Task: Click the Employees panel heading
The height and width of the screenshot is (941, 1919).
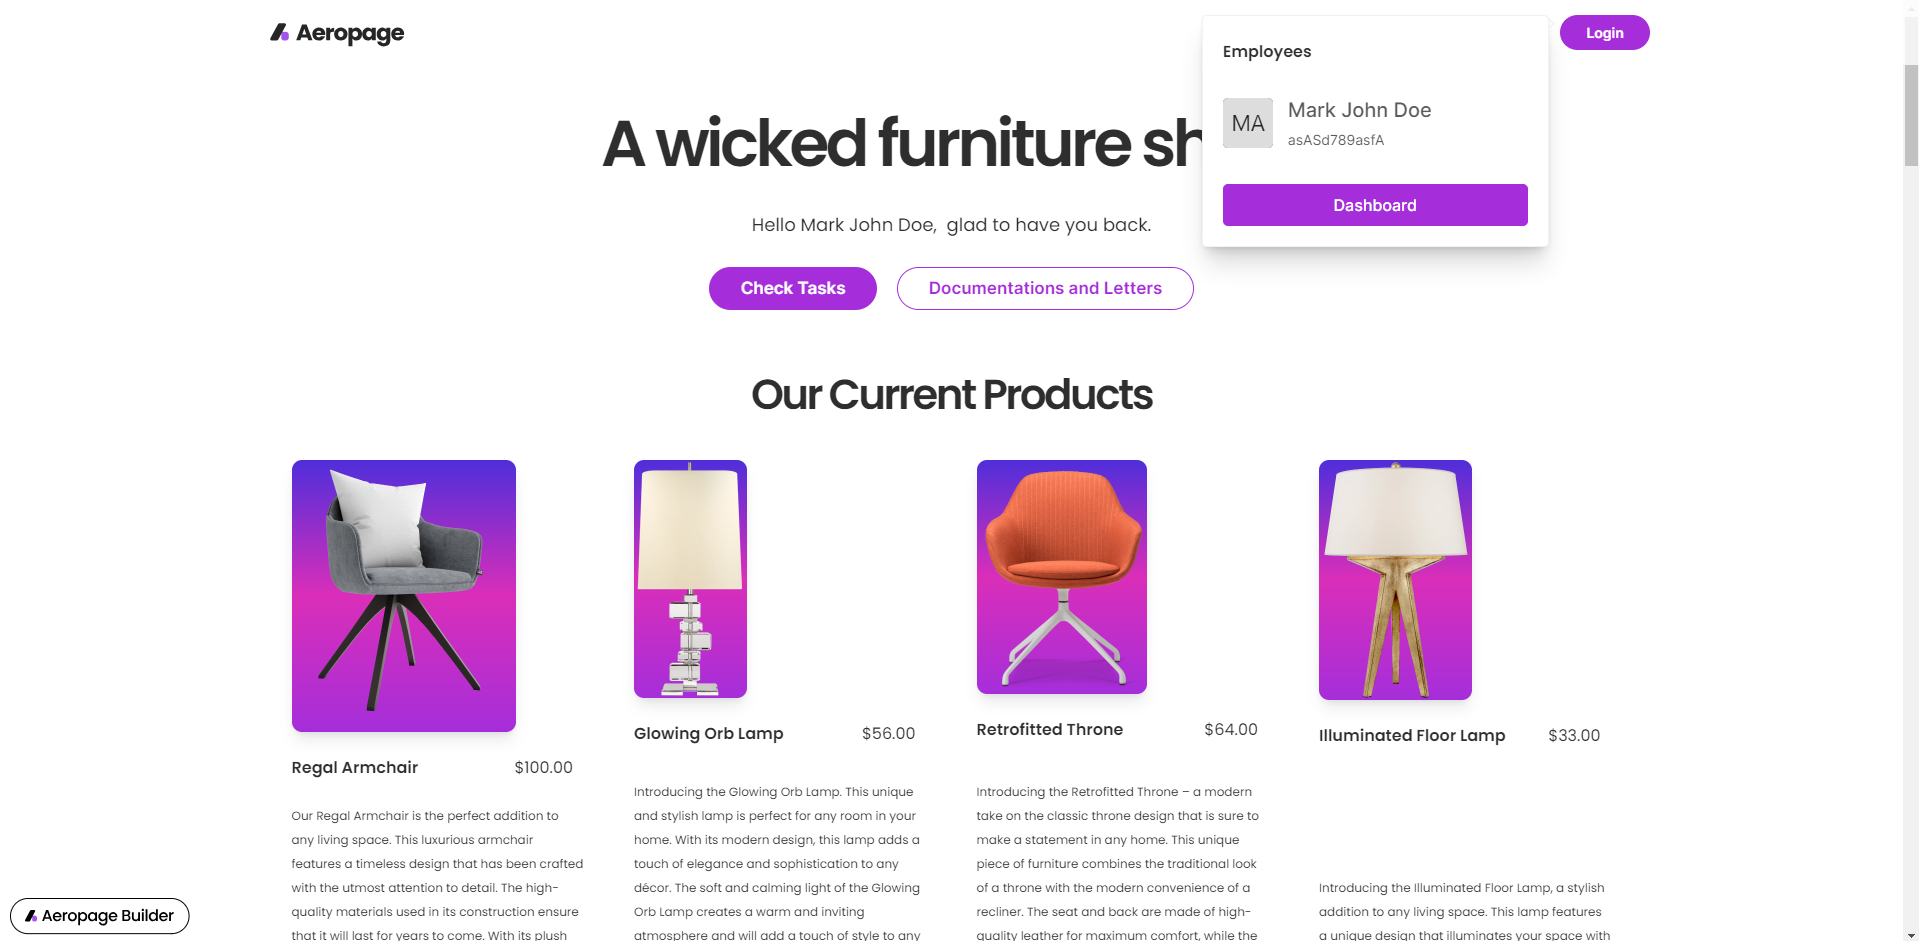Action: click(1267, 51)
